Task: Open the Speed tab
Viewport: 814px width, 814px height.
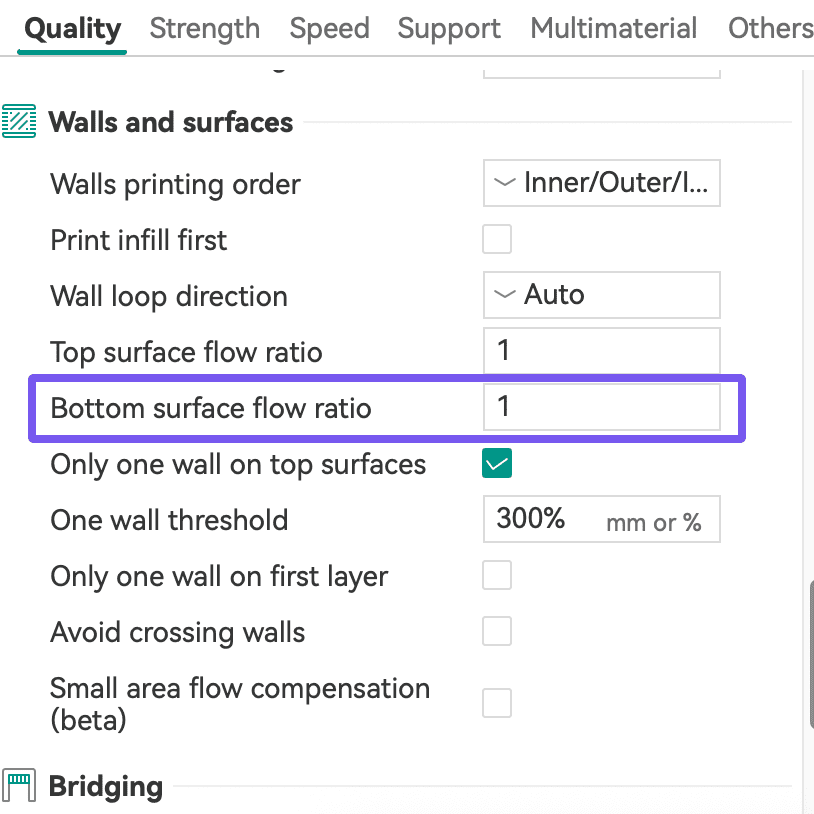Action: 329,29
